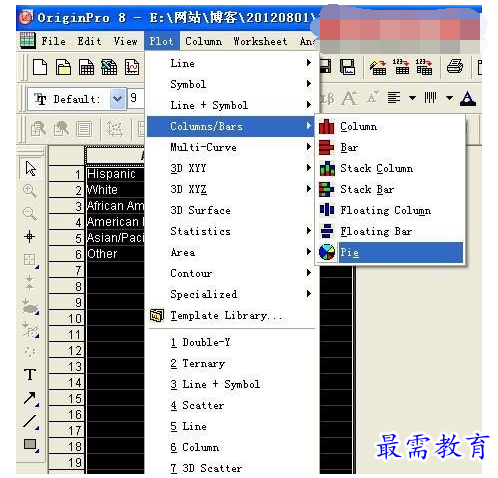Click the New Excel toolbar icon
Image resolution: width=498 pixels, height=478 pixels.
tap(109, 67)
